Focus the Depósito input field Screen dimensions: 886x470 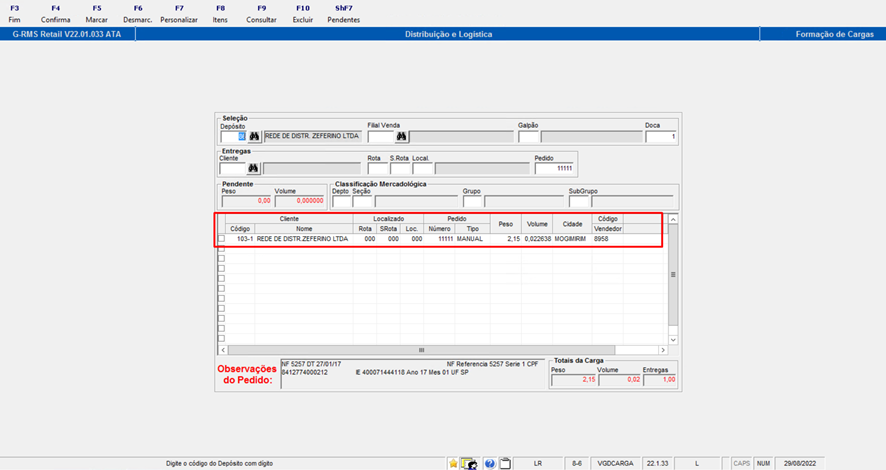click(233, 137)
